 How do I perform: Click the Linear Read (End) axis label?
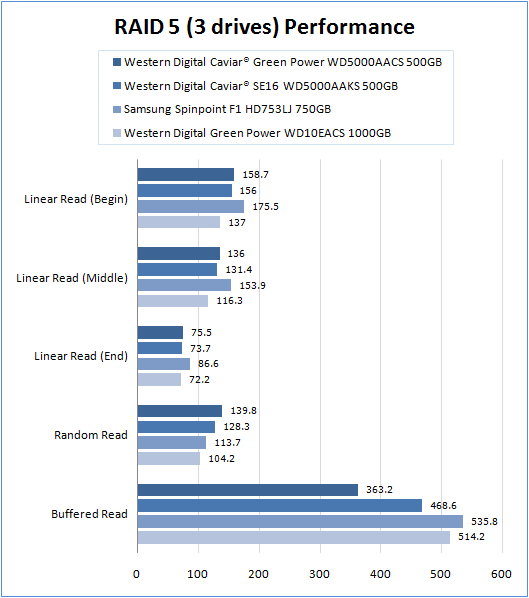click(81, 356)
